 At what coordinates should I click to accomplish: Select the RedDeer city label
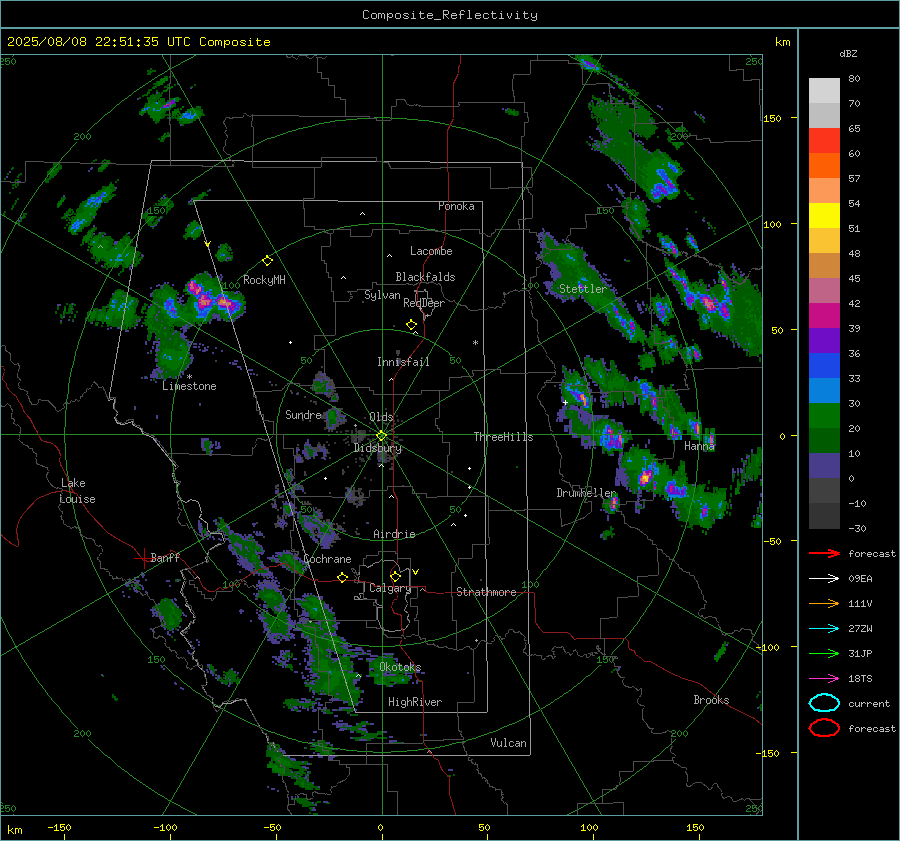[424, 303]
